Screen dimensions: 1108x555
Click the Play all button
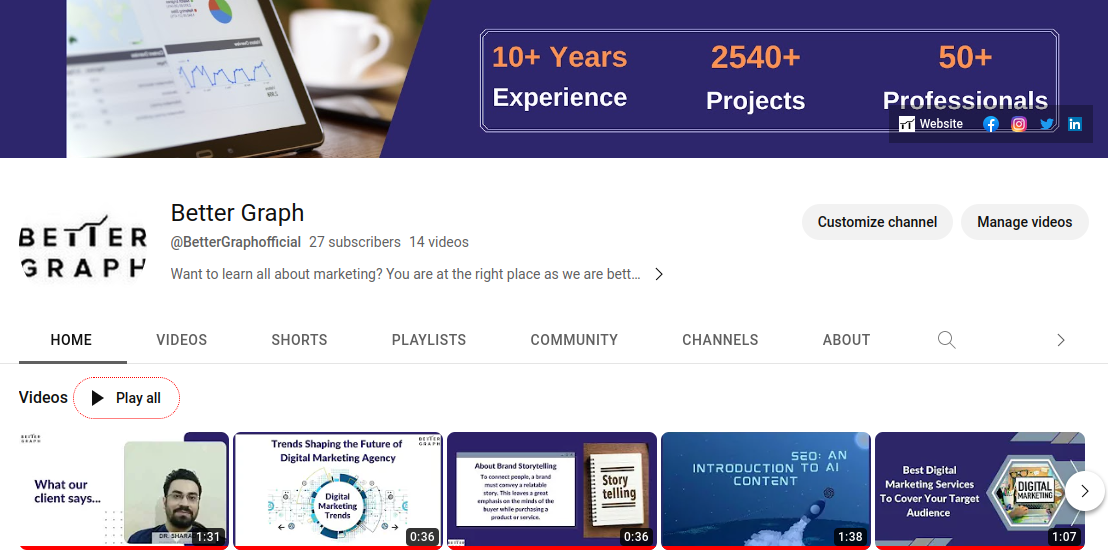pyautogui.click(x=126, y=398)
